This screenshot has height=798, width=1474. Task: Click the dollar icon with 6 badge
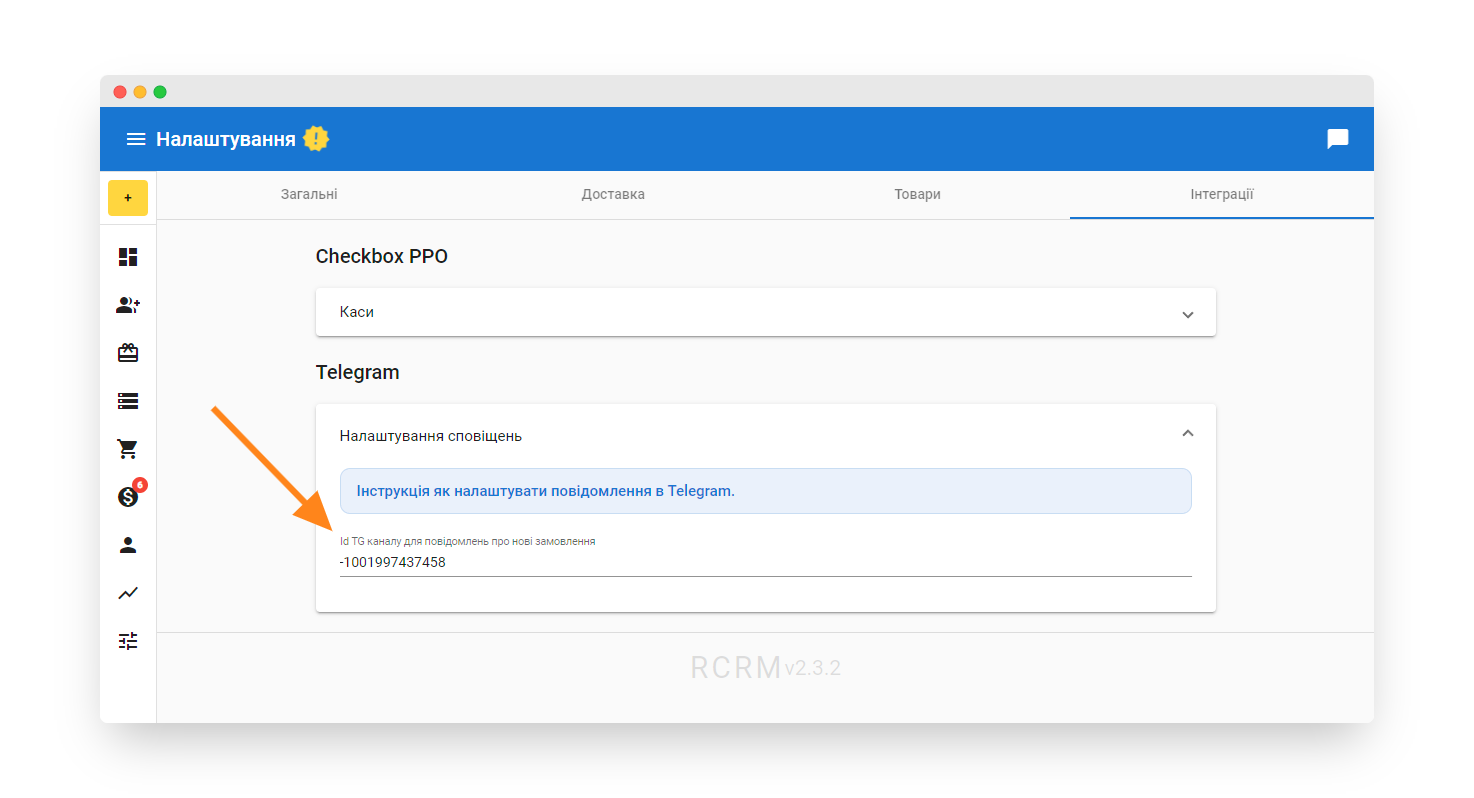[128, 496]
